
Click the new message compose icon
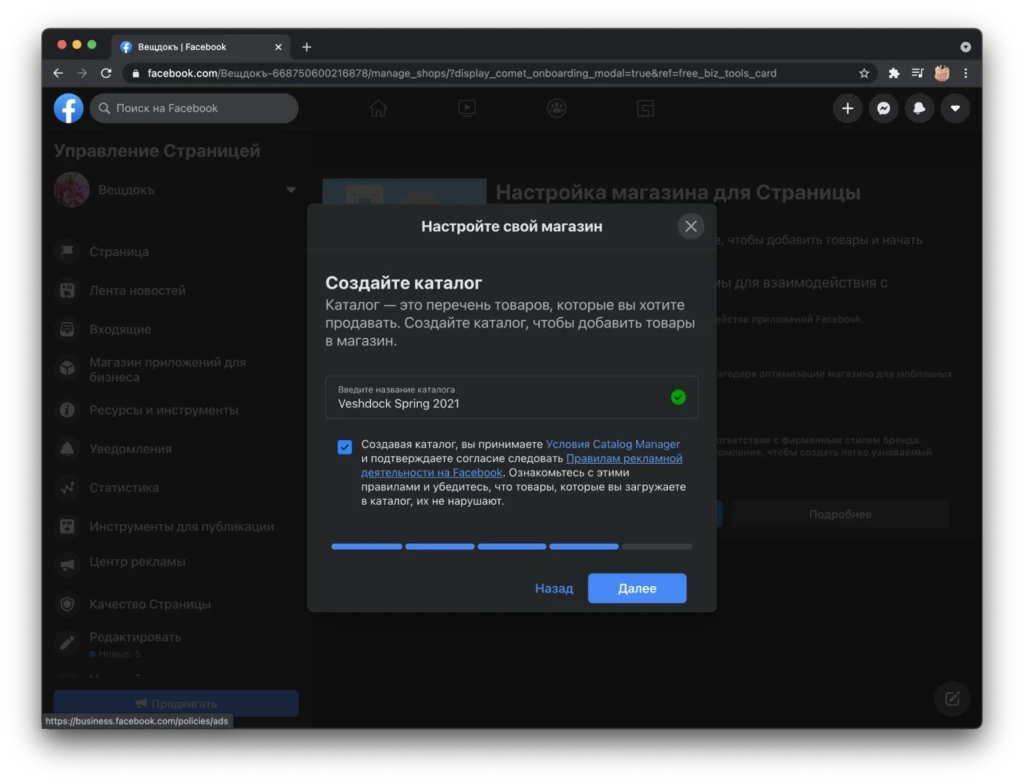pyautogui.click(x=952, y=699)
